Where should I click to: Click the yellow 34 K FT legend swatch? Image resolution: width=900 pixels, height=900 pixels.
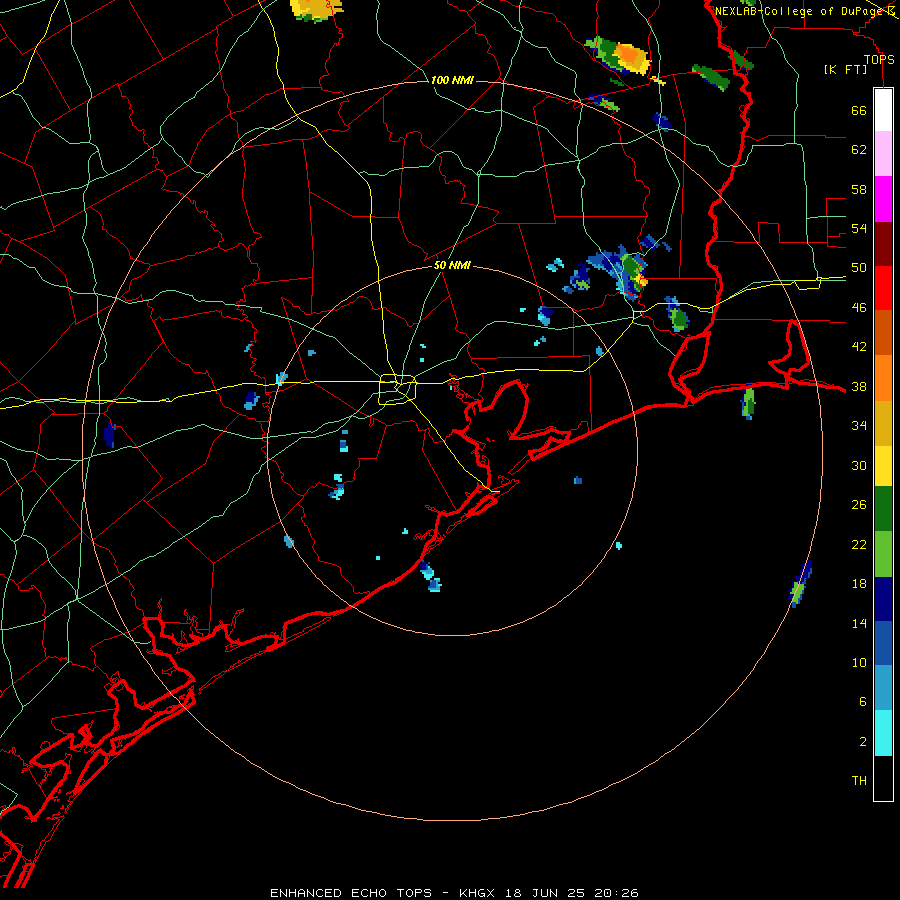click(883, 465)
